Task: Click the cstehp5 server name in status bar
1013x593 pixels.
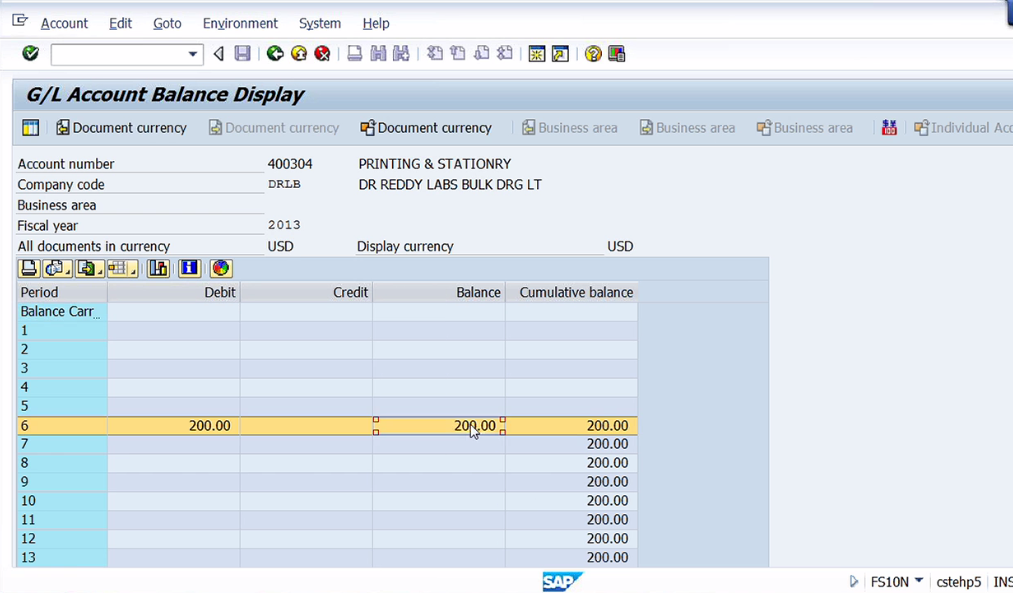Action: point(959,581)
